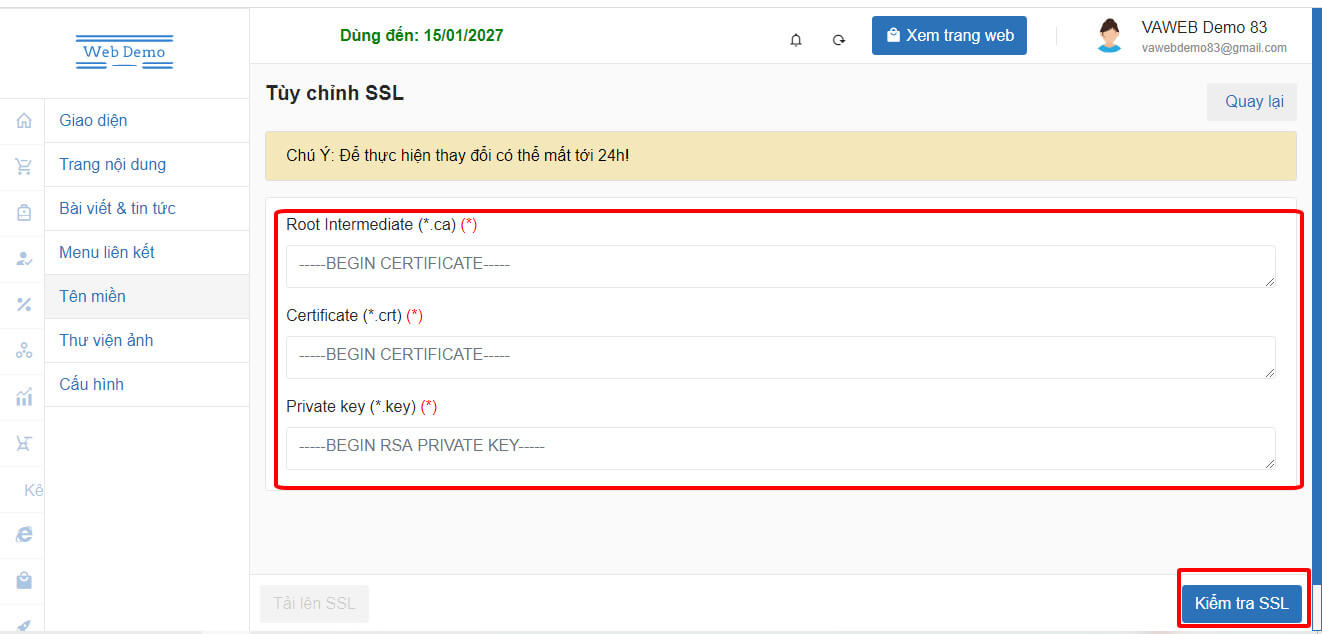Go to Bài viết & tin tức
This screenshot has height=634, width=1322.
117,208
